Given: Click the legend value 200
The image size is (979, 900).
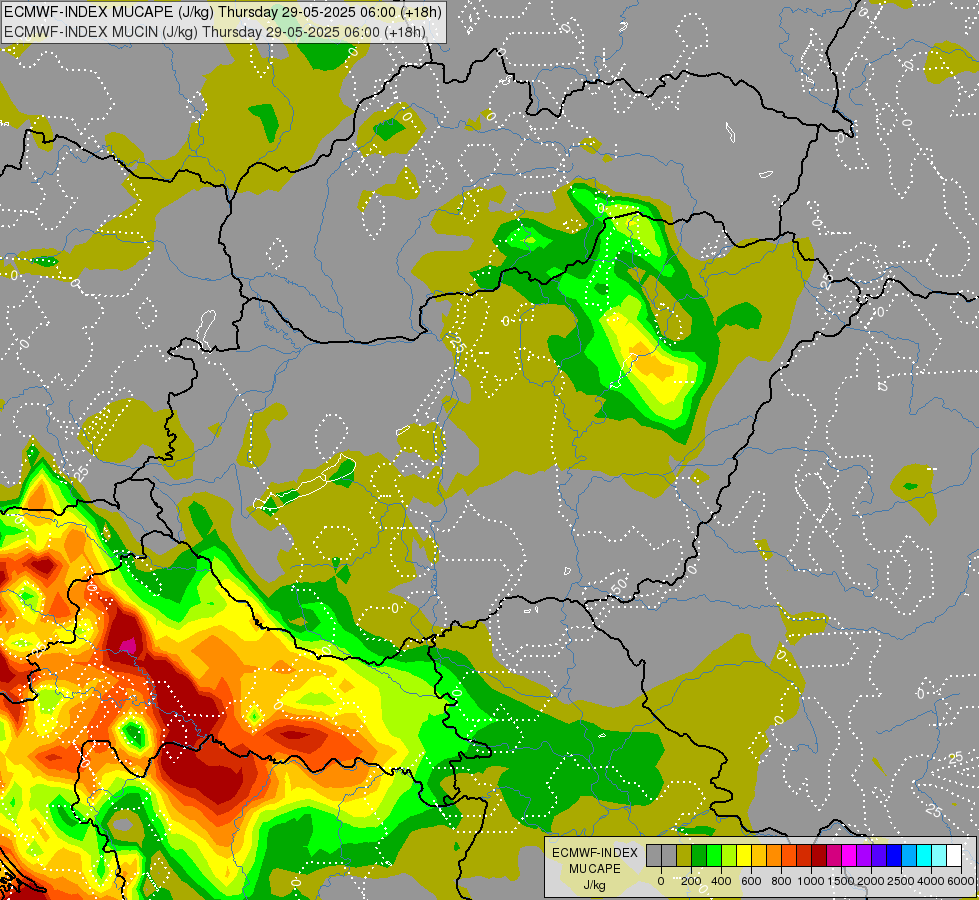Looking at the screenshot, I should click(x=691, y=881).
